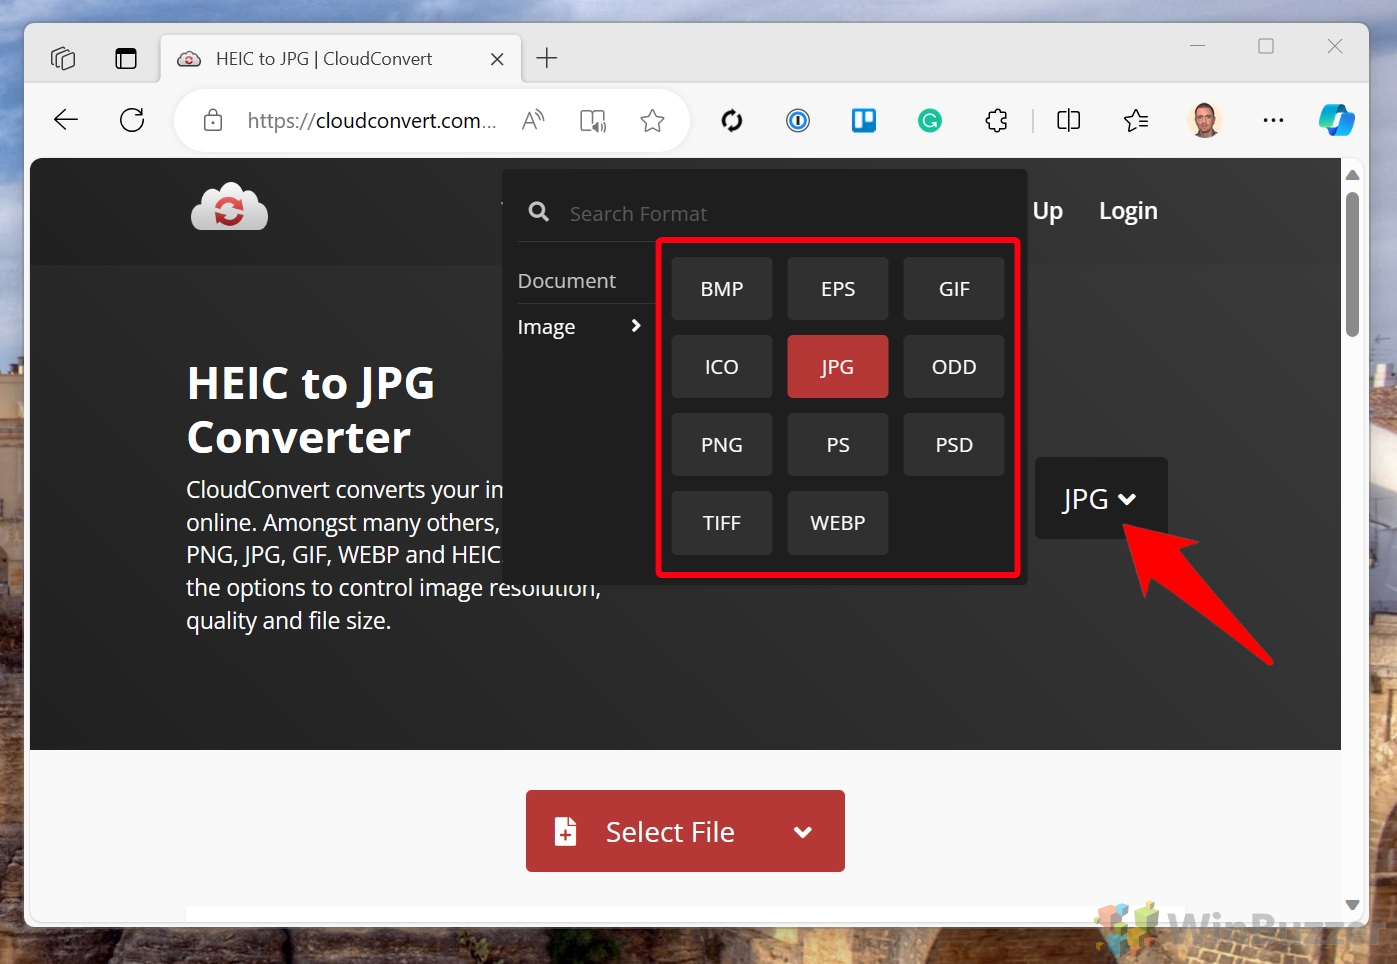1397x964 pixels.
Task: Select the PNG format
Action: click(x=722, y=445)
